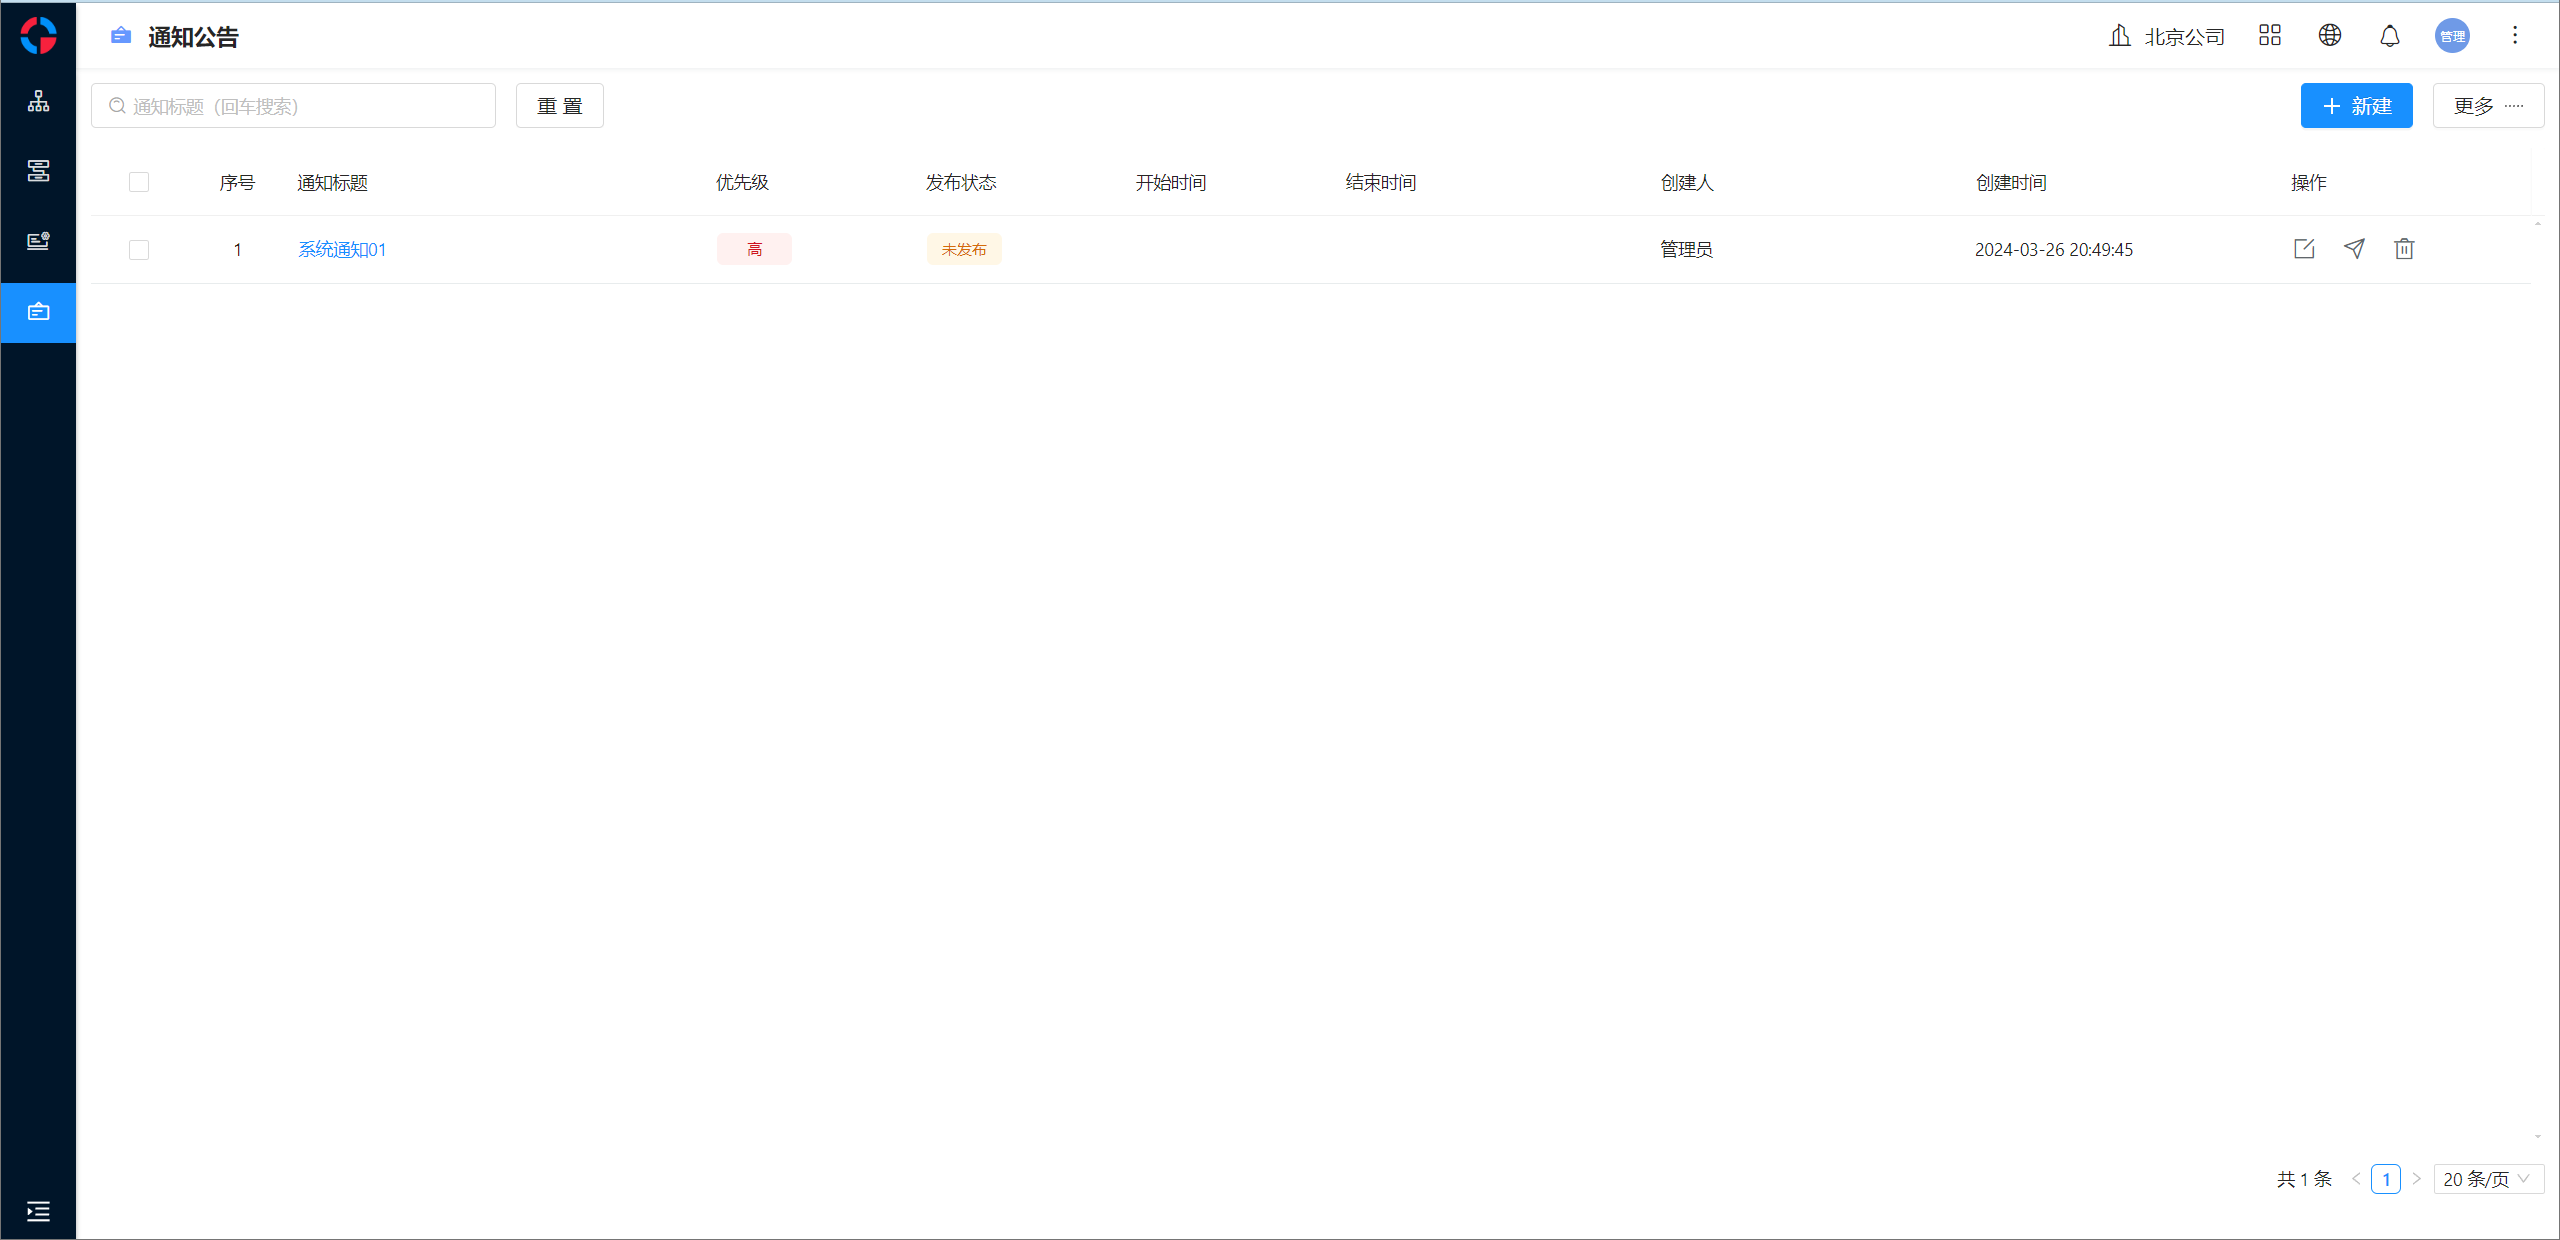Open the 系统通知01 link
This screenshot has width=2560, height=1240.
pos(342,250)
